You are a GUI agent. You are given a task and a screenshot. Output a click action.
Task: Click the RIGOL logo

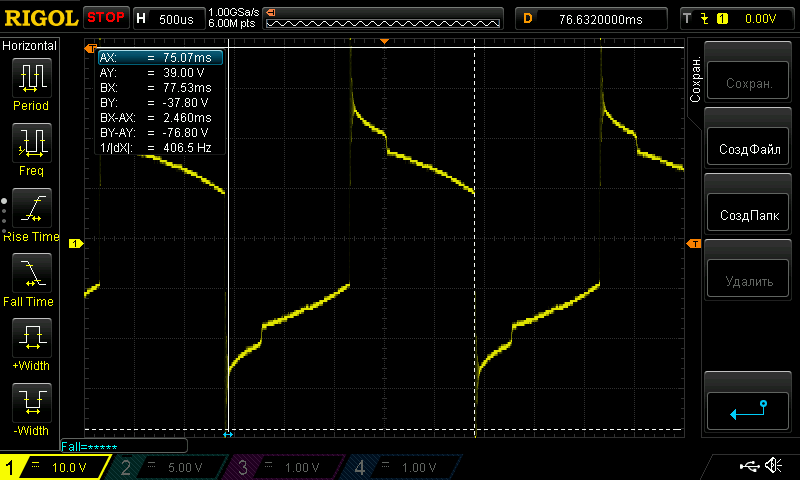(x=41, y=18)
